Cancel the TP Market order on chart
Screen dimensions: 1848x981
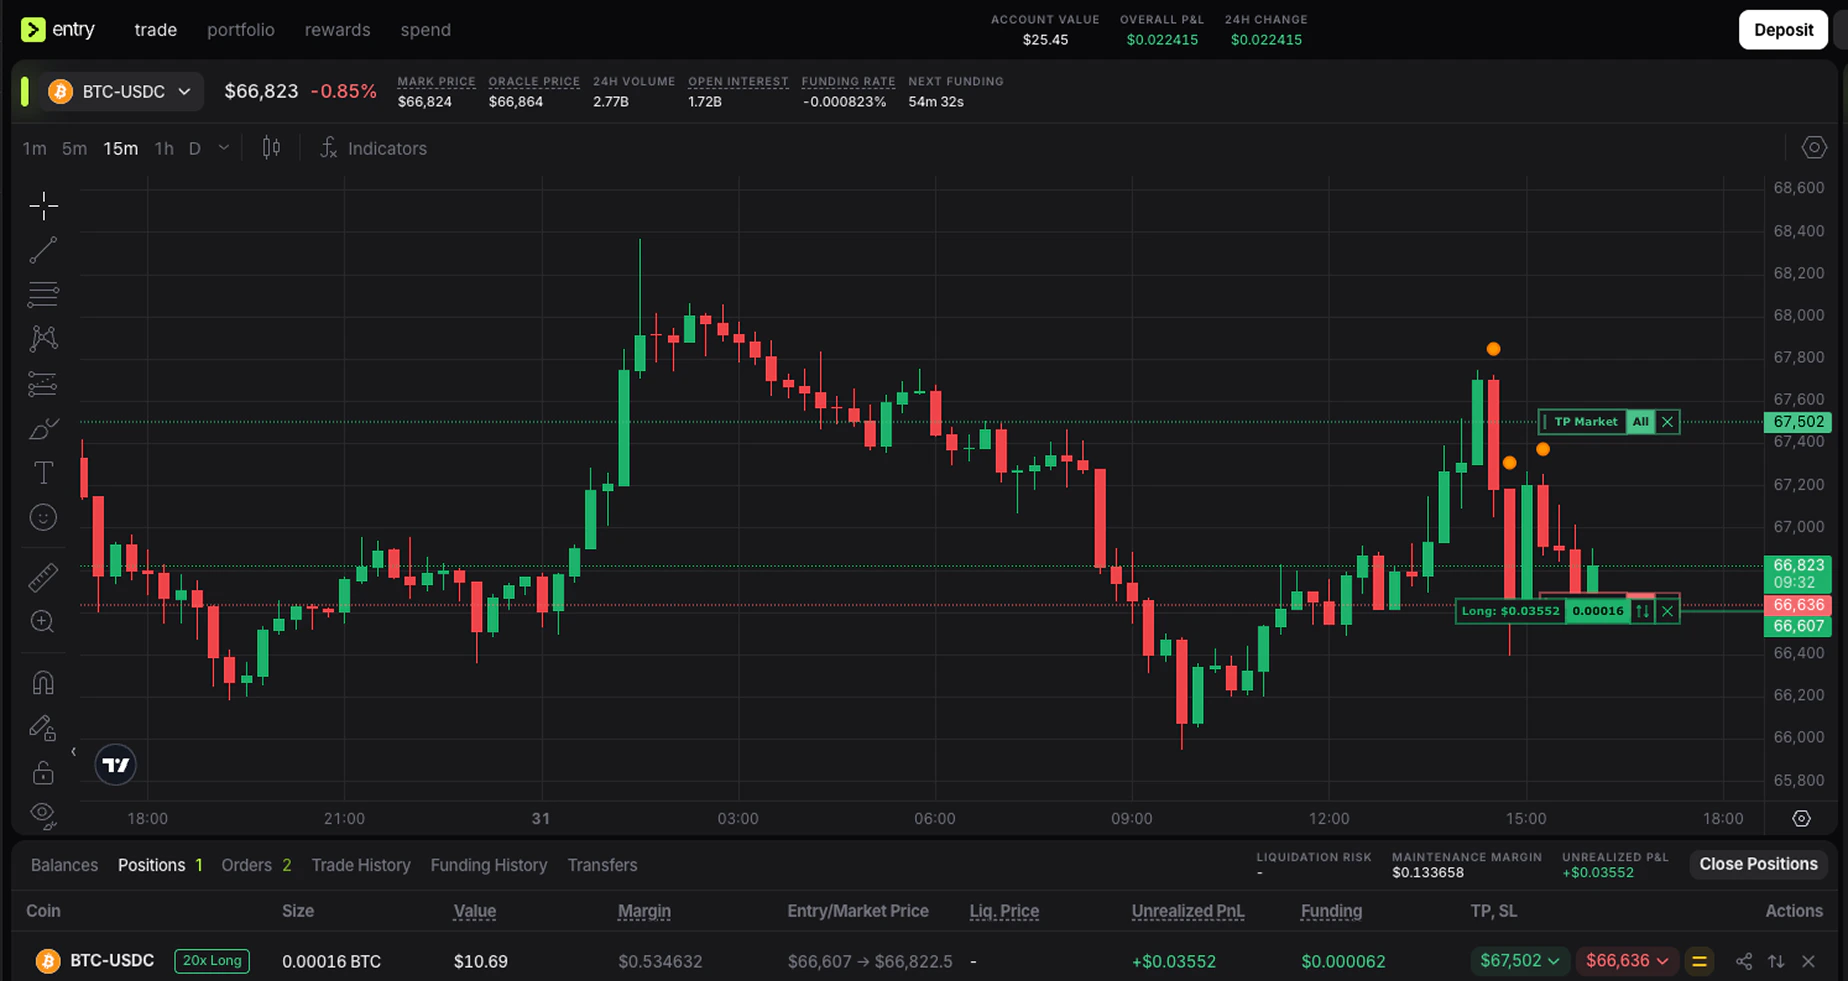[1667, 422]
